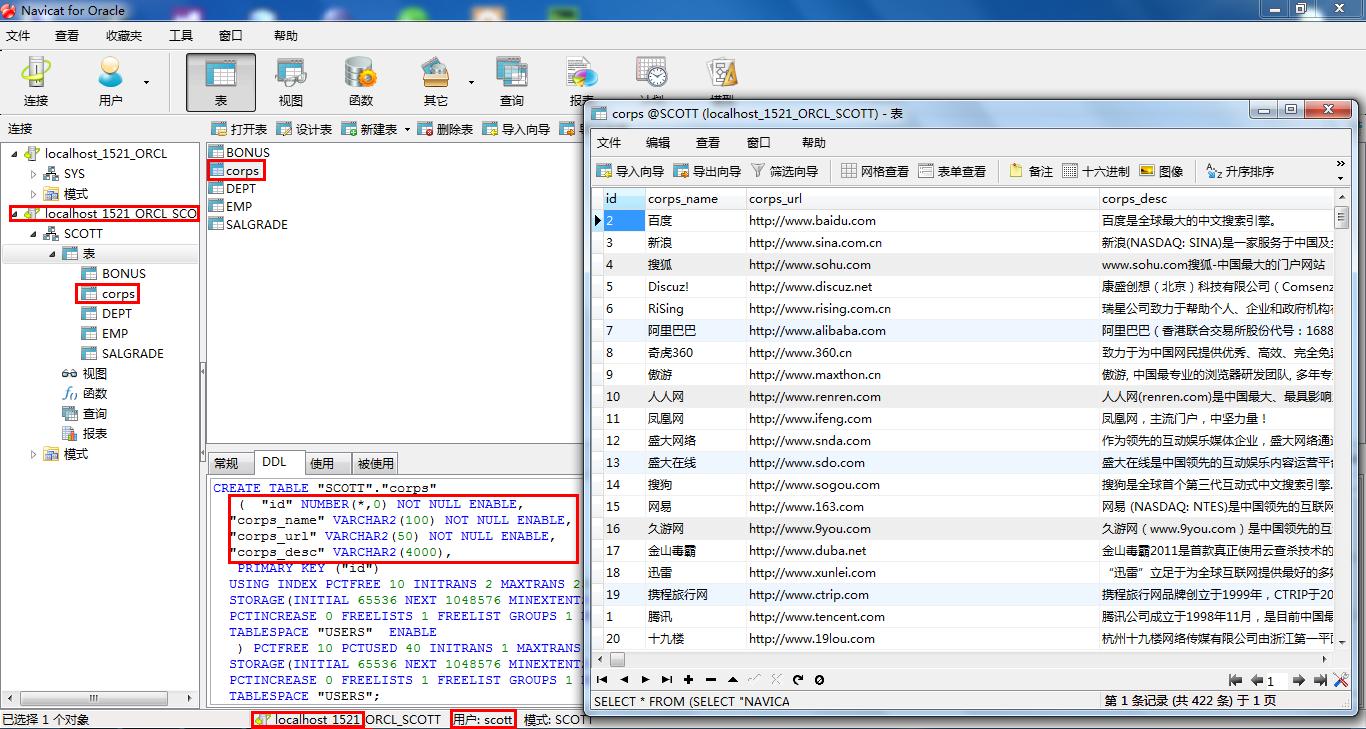Click the 十六进制 hex view button
Image resolution: width=1366 pixels, height=729 pixels.
[1095, 171]
